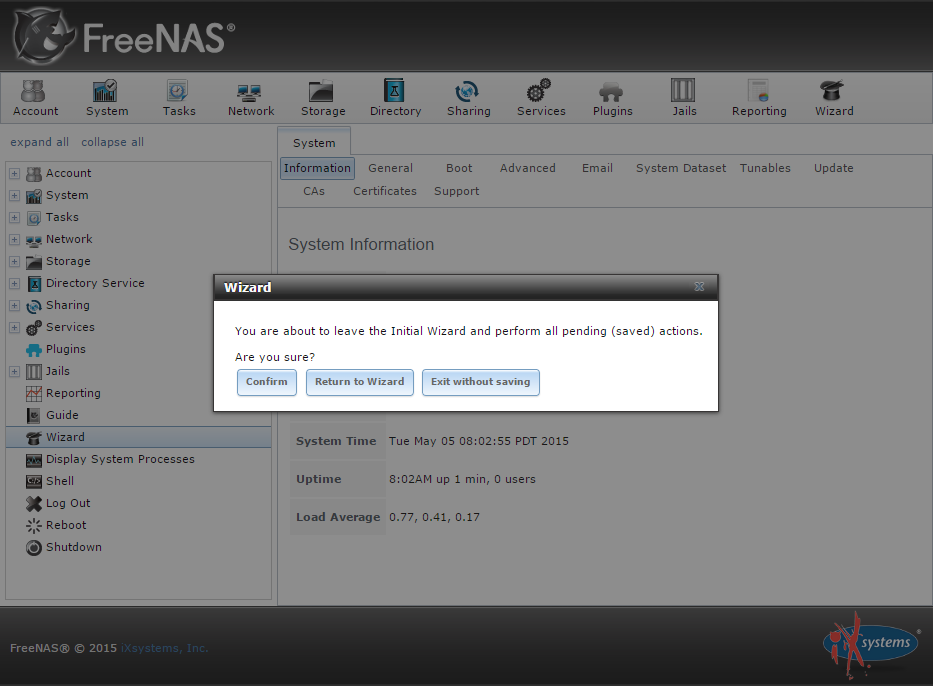Open Jails in the top toolbar
The width and height of the screenshot is (933, 686).
point(684,98)
